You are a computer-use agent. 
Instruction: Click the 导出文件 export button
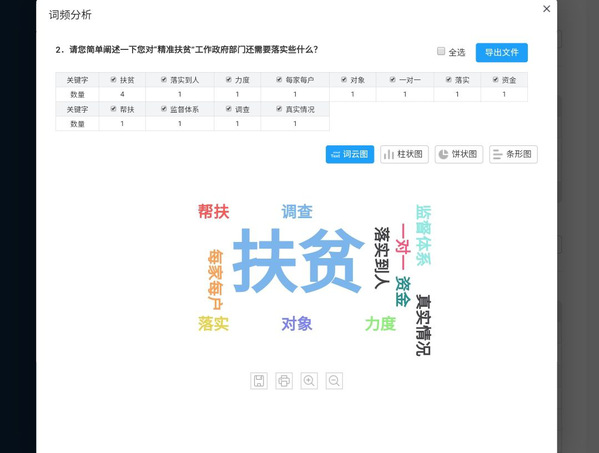[x=502, y=53]
